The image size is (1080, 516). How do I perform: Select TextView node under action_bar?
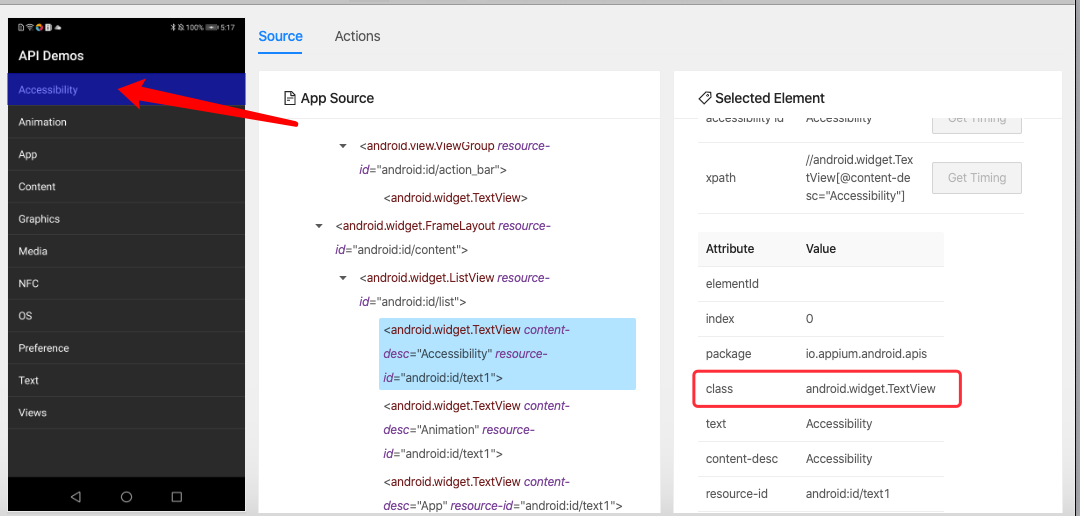click(x=455, y=198)
